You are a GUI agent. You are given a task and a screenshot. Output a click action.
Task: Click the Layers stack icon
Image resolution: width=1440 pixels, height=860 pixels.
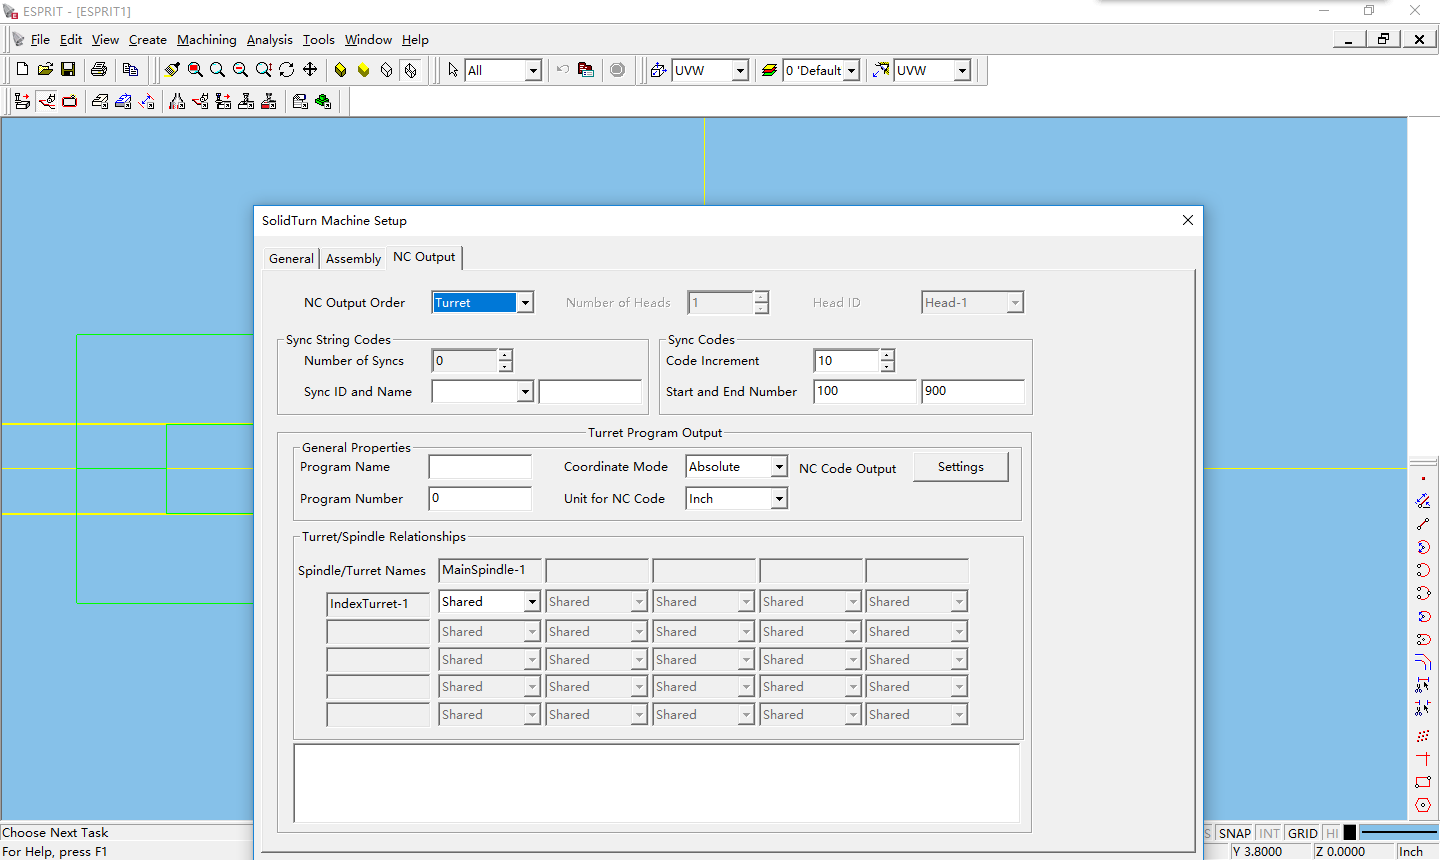pyautogui.click(x=769, y=70)
